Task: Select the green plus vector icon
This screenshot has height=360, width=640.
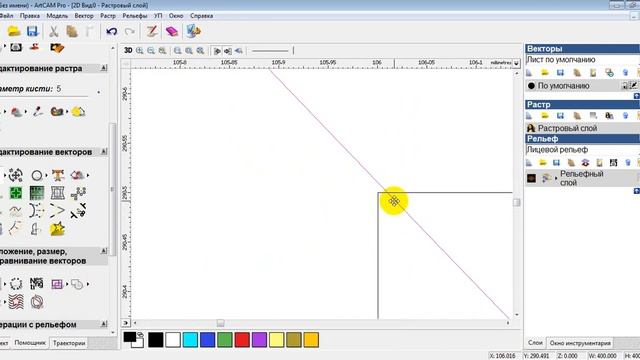Action: tap(16, 193)
